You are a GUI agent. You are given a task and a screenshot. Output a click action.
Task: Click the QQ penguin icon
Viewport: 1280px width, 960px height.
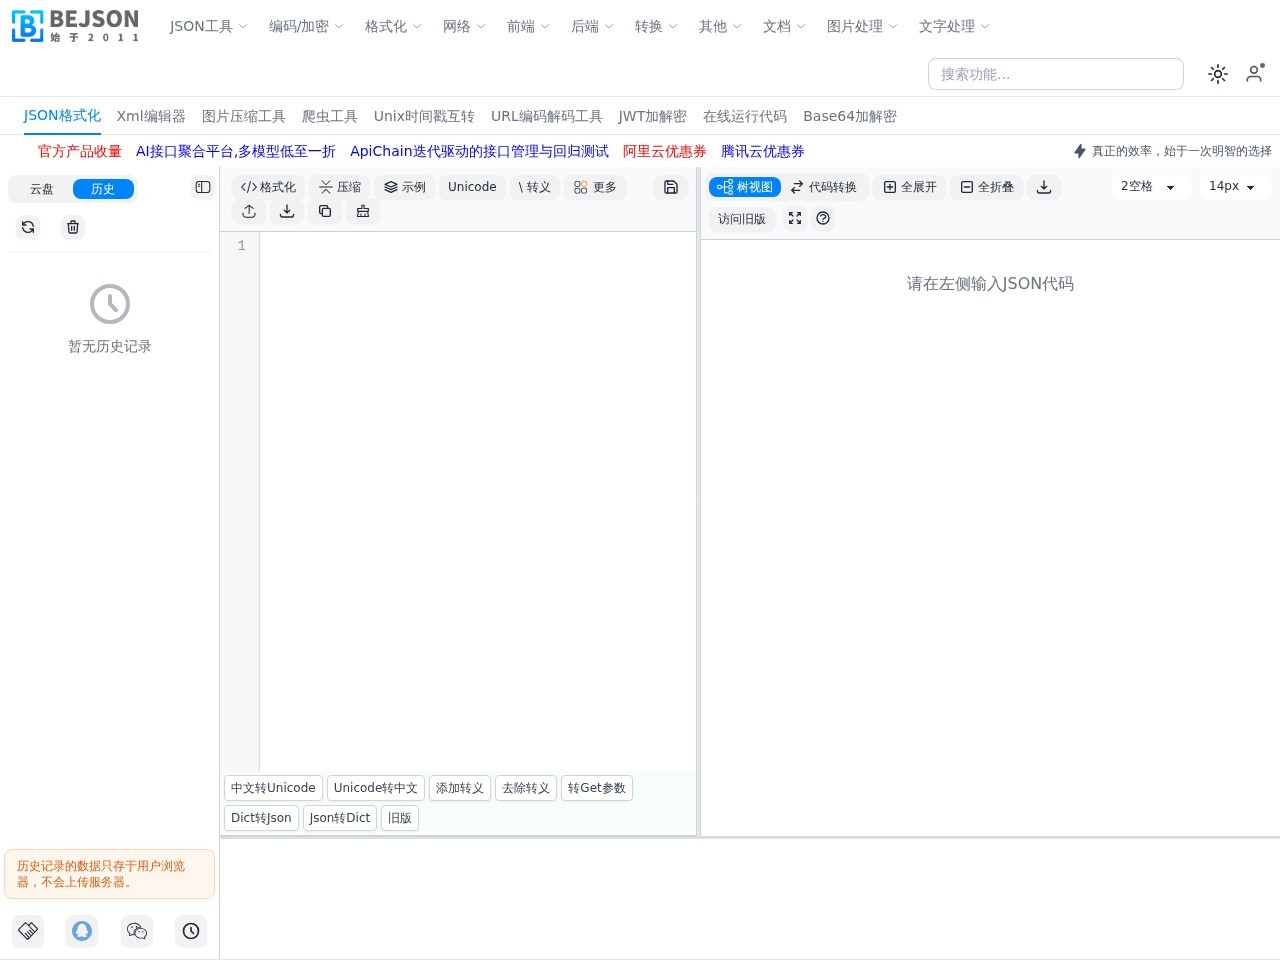(x=82, y=931)
